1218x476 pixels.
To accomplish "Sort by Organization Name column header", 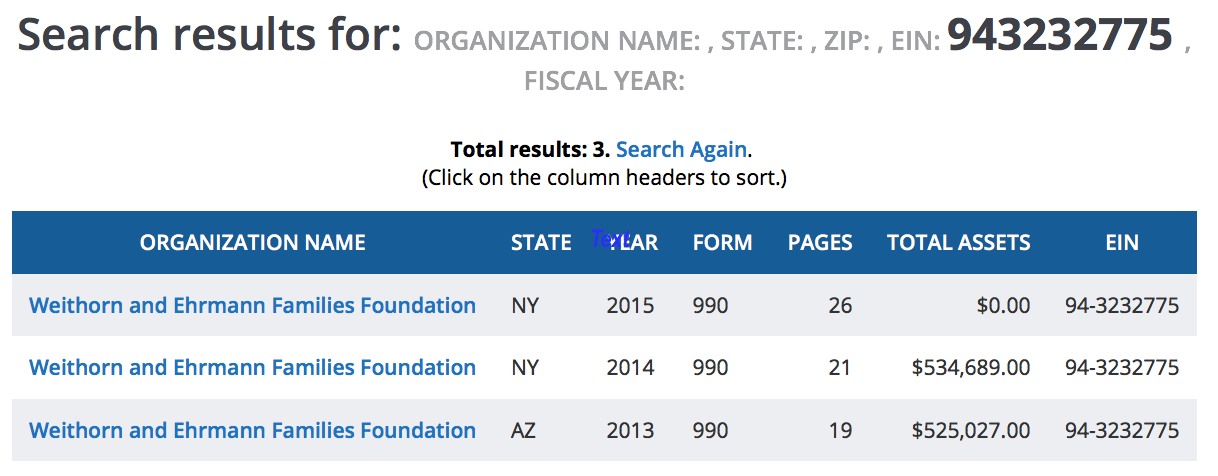I will point(252,243).
